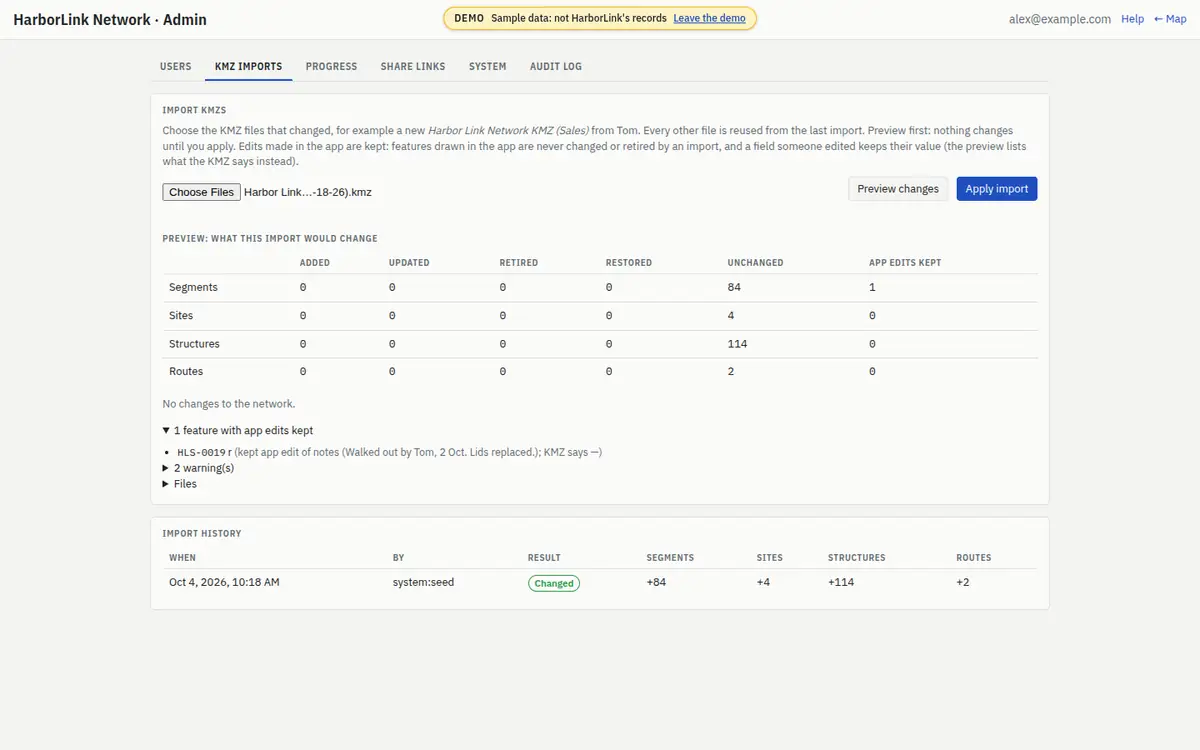The height and width of the screenshot is (750, 1200).
Task: Collapse the '1 feature with app edits kept' section
Action: click(x=238, y=430)
